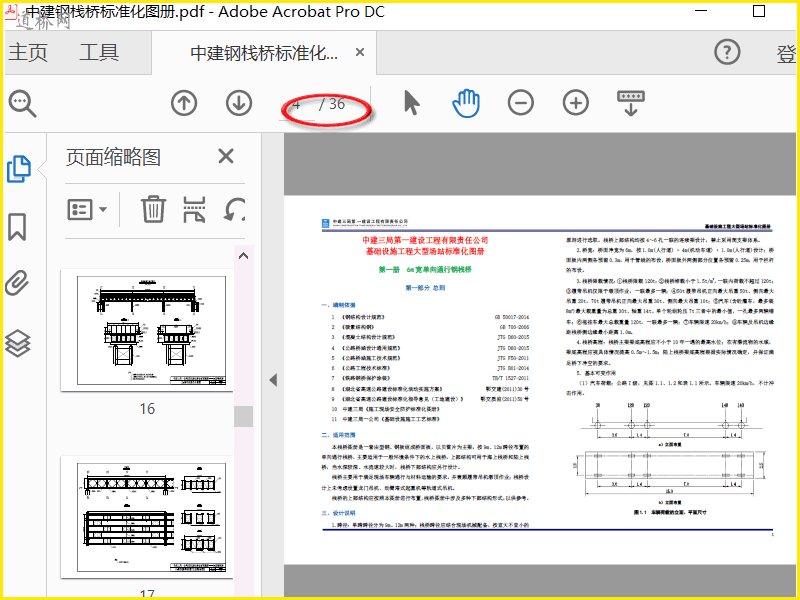Open the thumbnail options dropdown menu
The height and width of the screenshot is (600, 800).
(87, 210)
